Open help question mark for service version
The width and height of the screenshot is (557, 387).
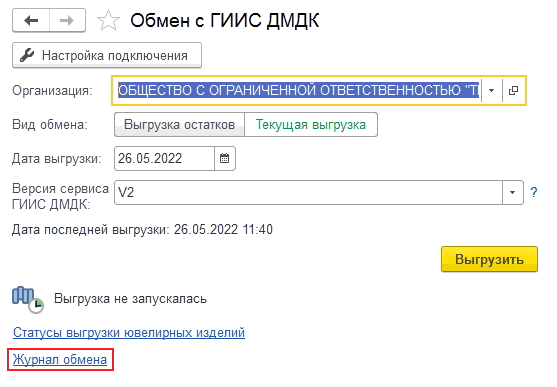coord(534,192)
